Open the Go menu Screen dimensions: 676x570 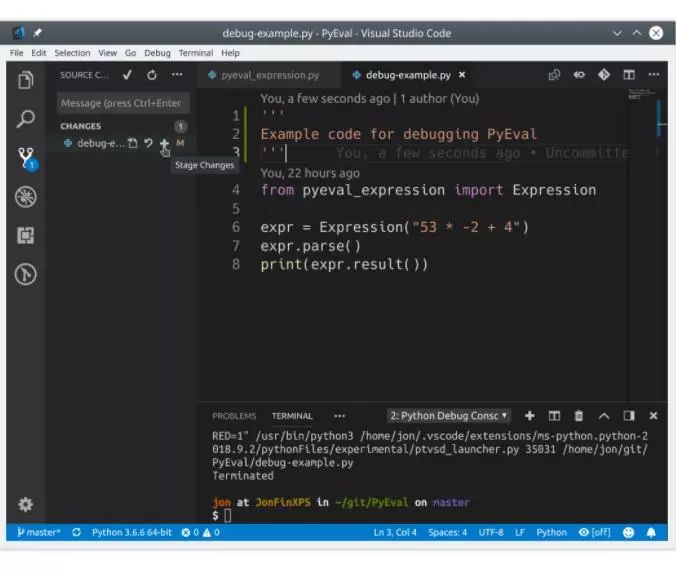130,53
